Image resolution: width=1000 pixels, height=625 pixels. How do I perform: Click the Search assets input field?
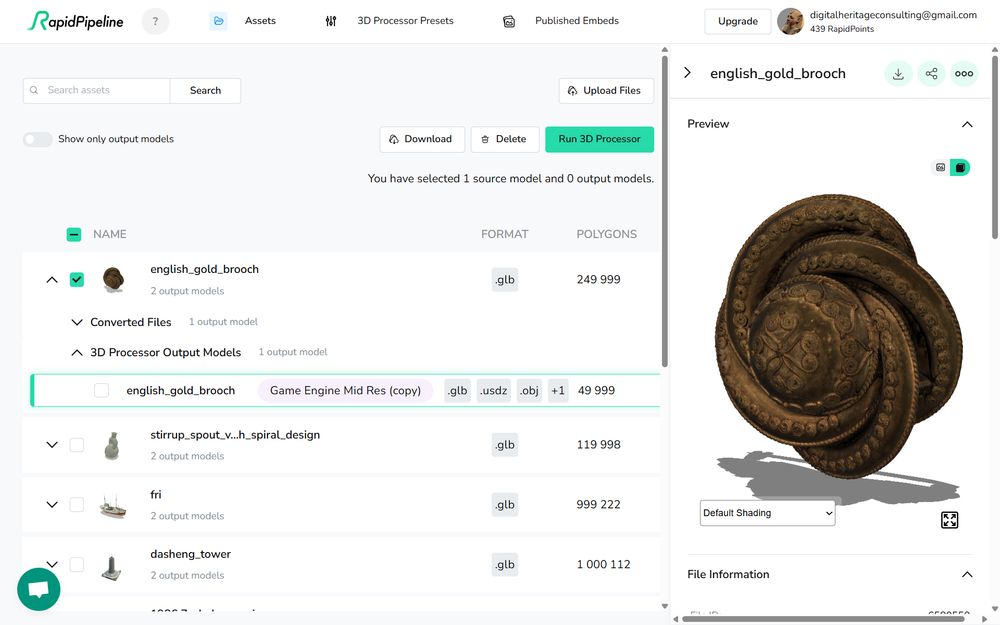97,91
